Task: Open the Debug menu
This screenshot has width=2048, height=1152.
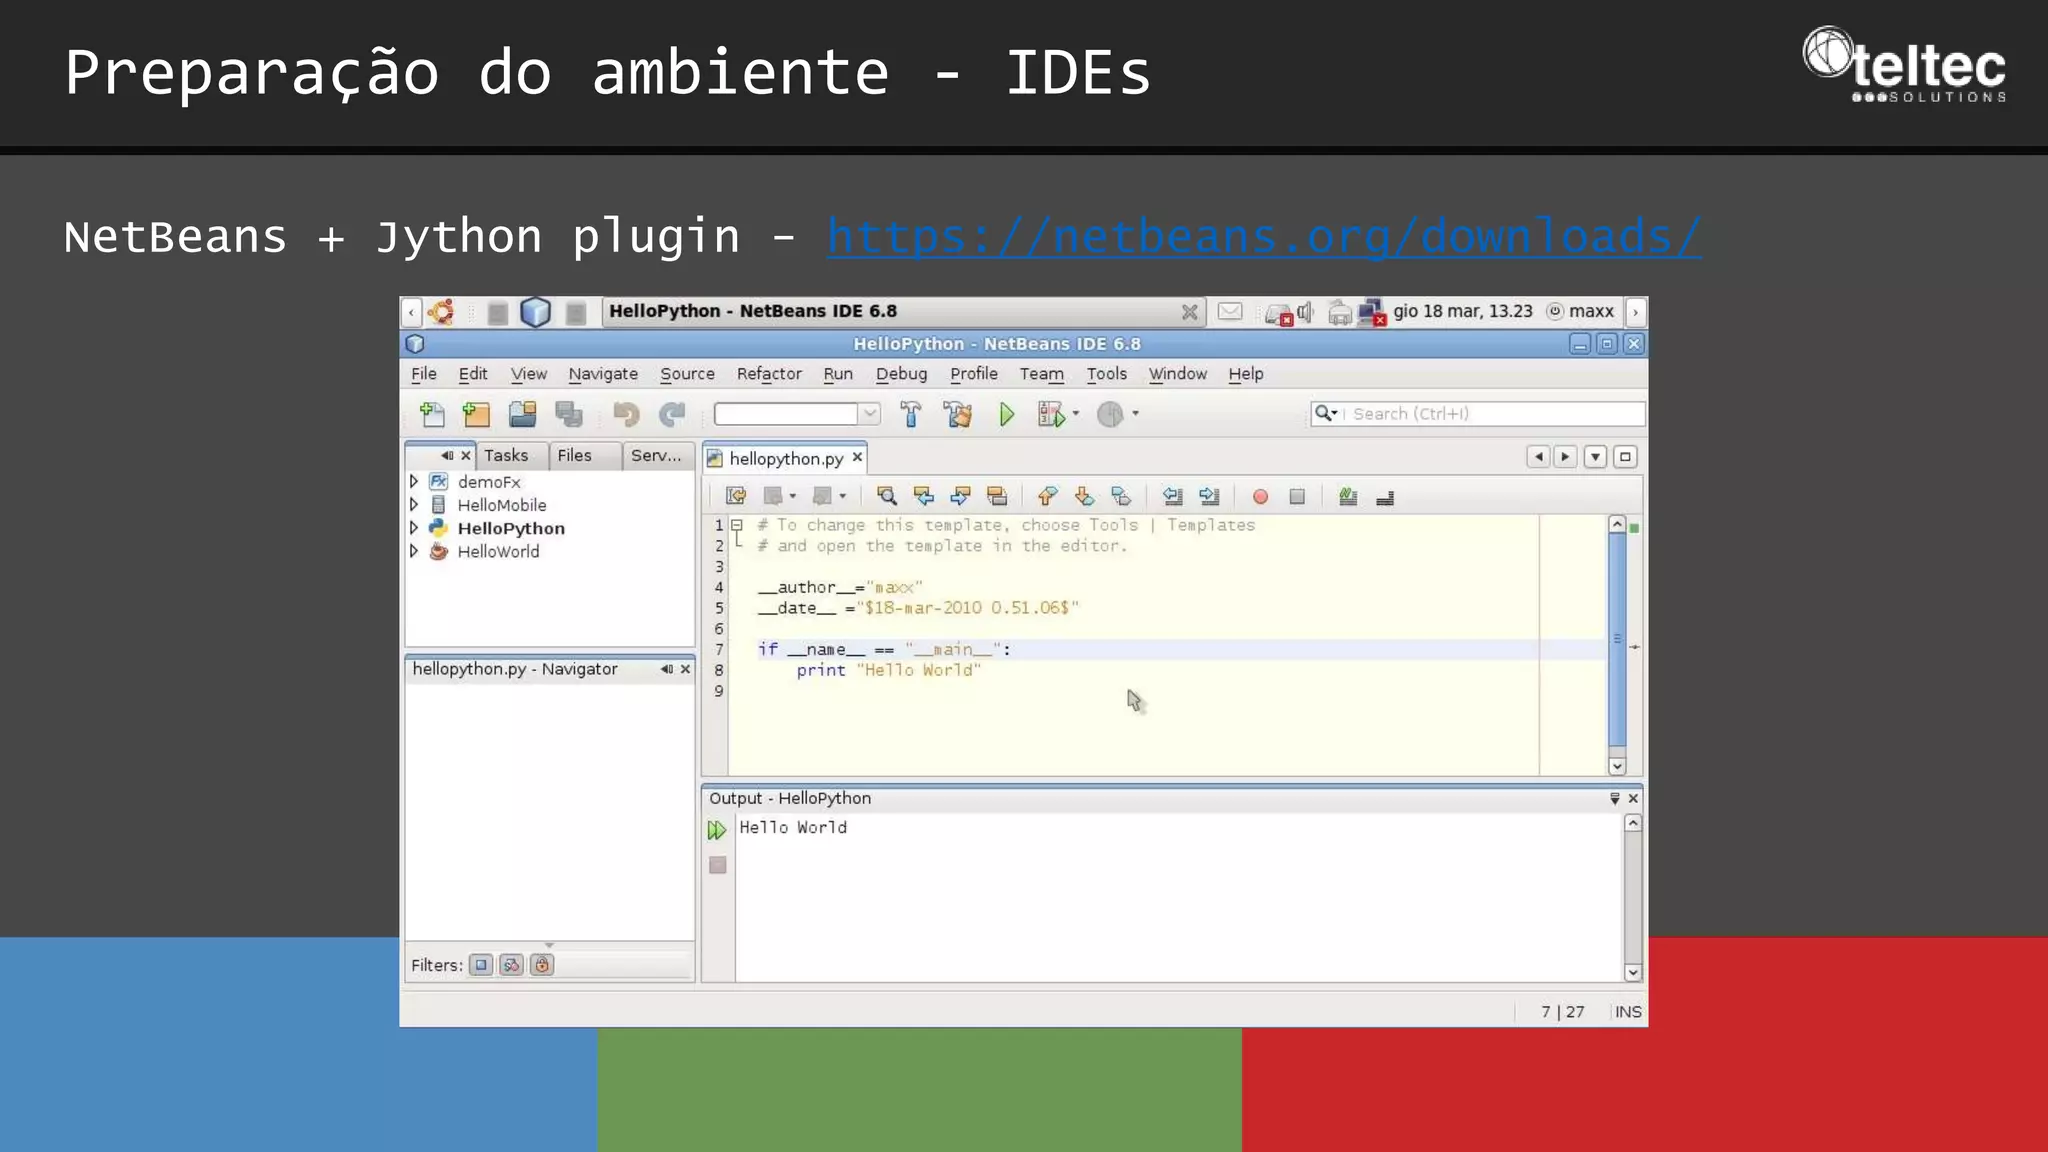Action: pos(901,374)
